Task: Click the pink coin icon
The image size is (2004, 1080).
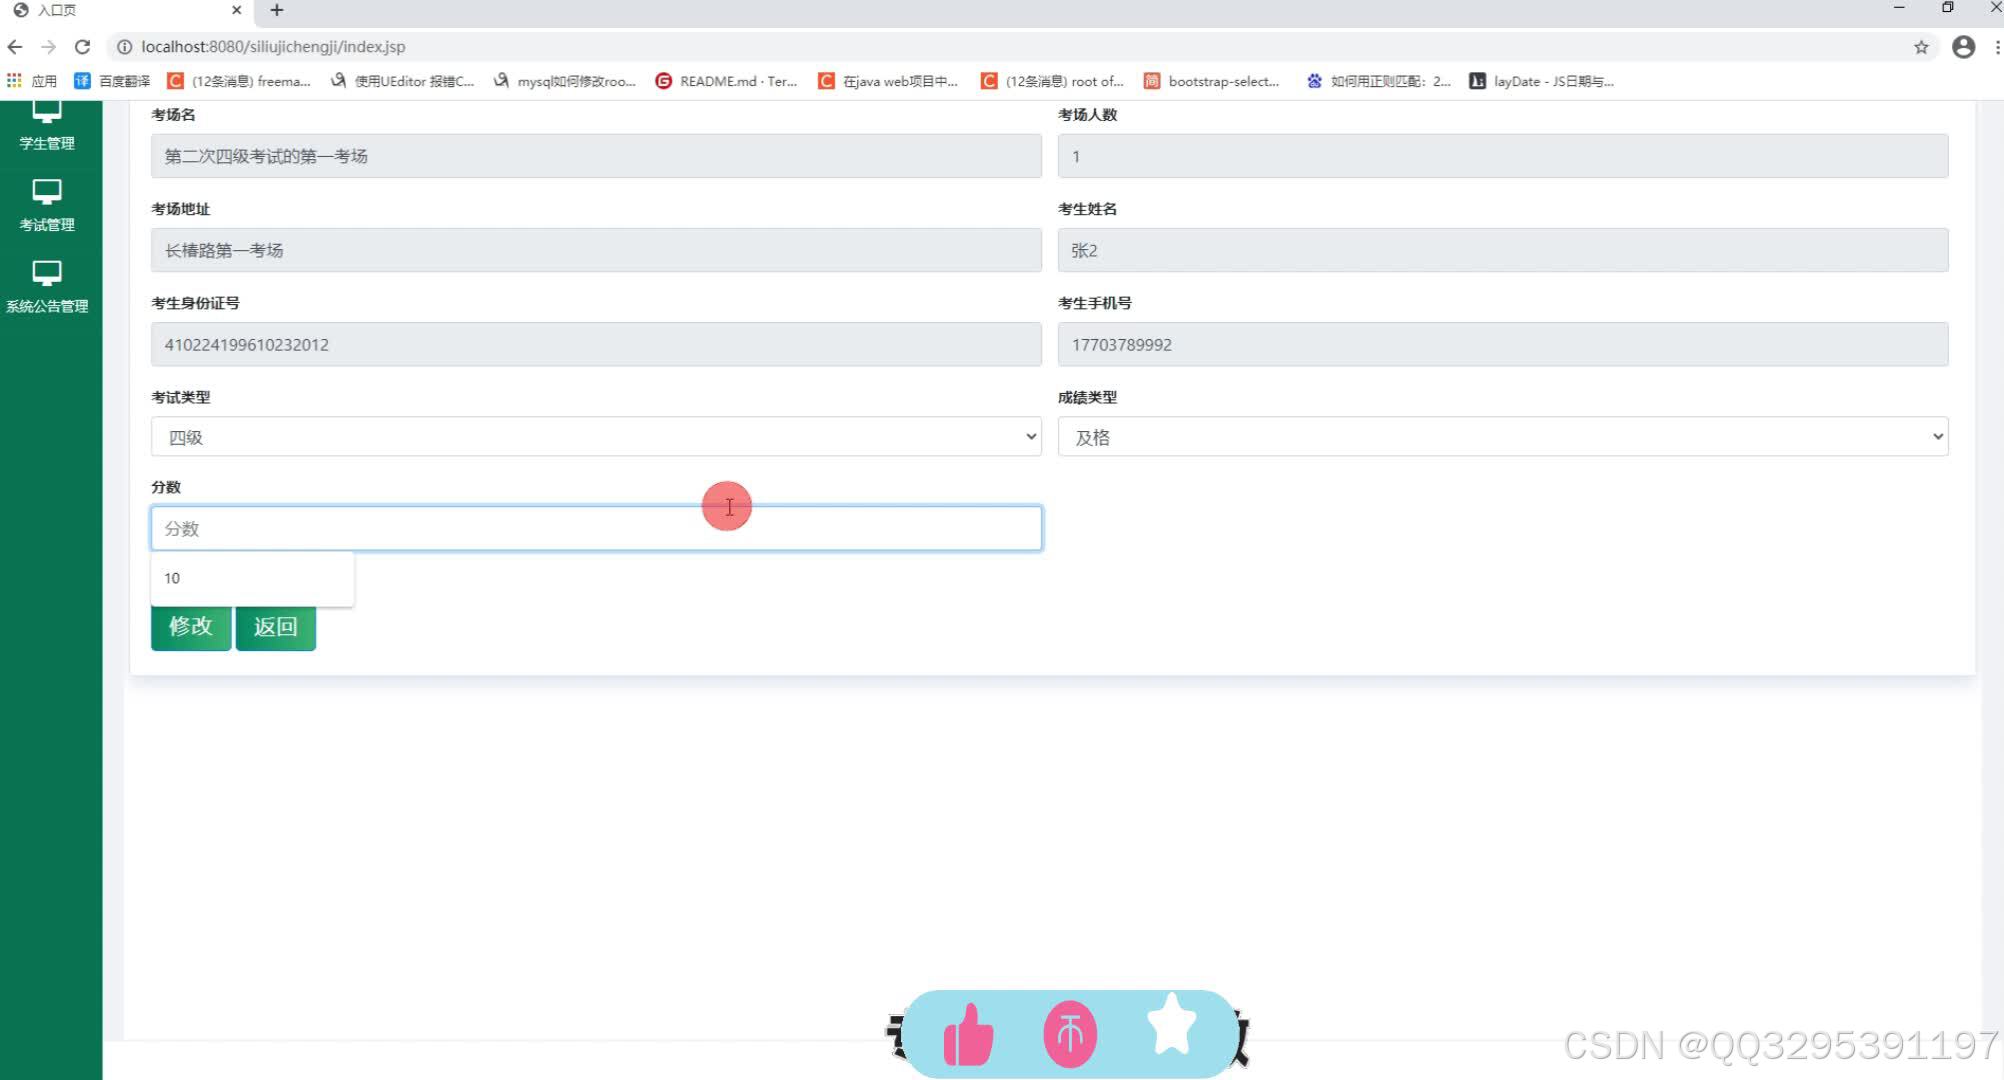Action: pyautogui.click(x=1070, y=1034)
